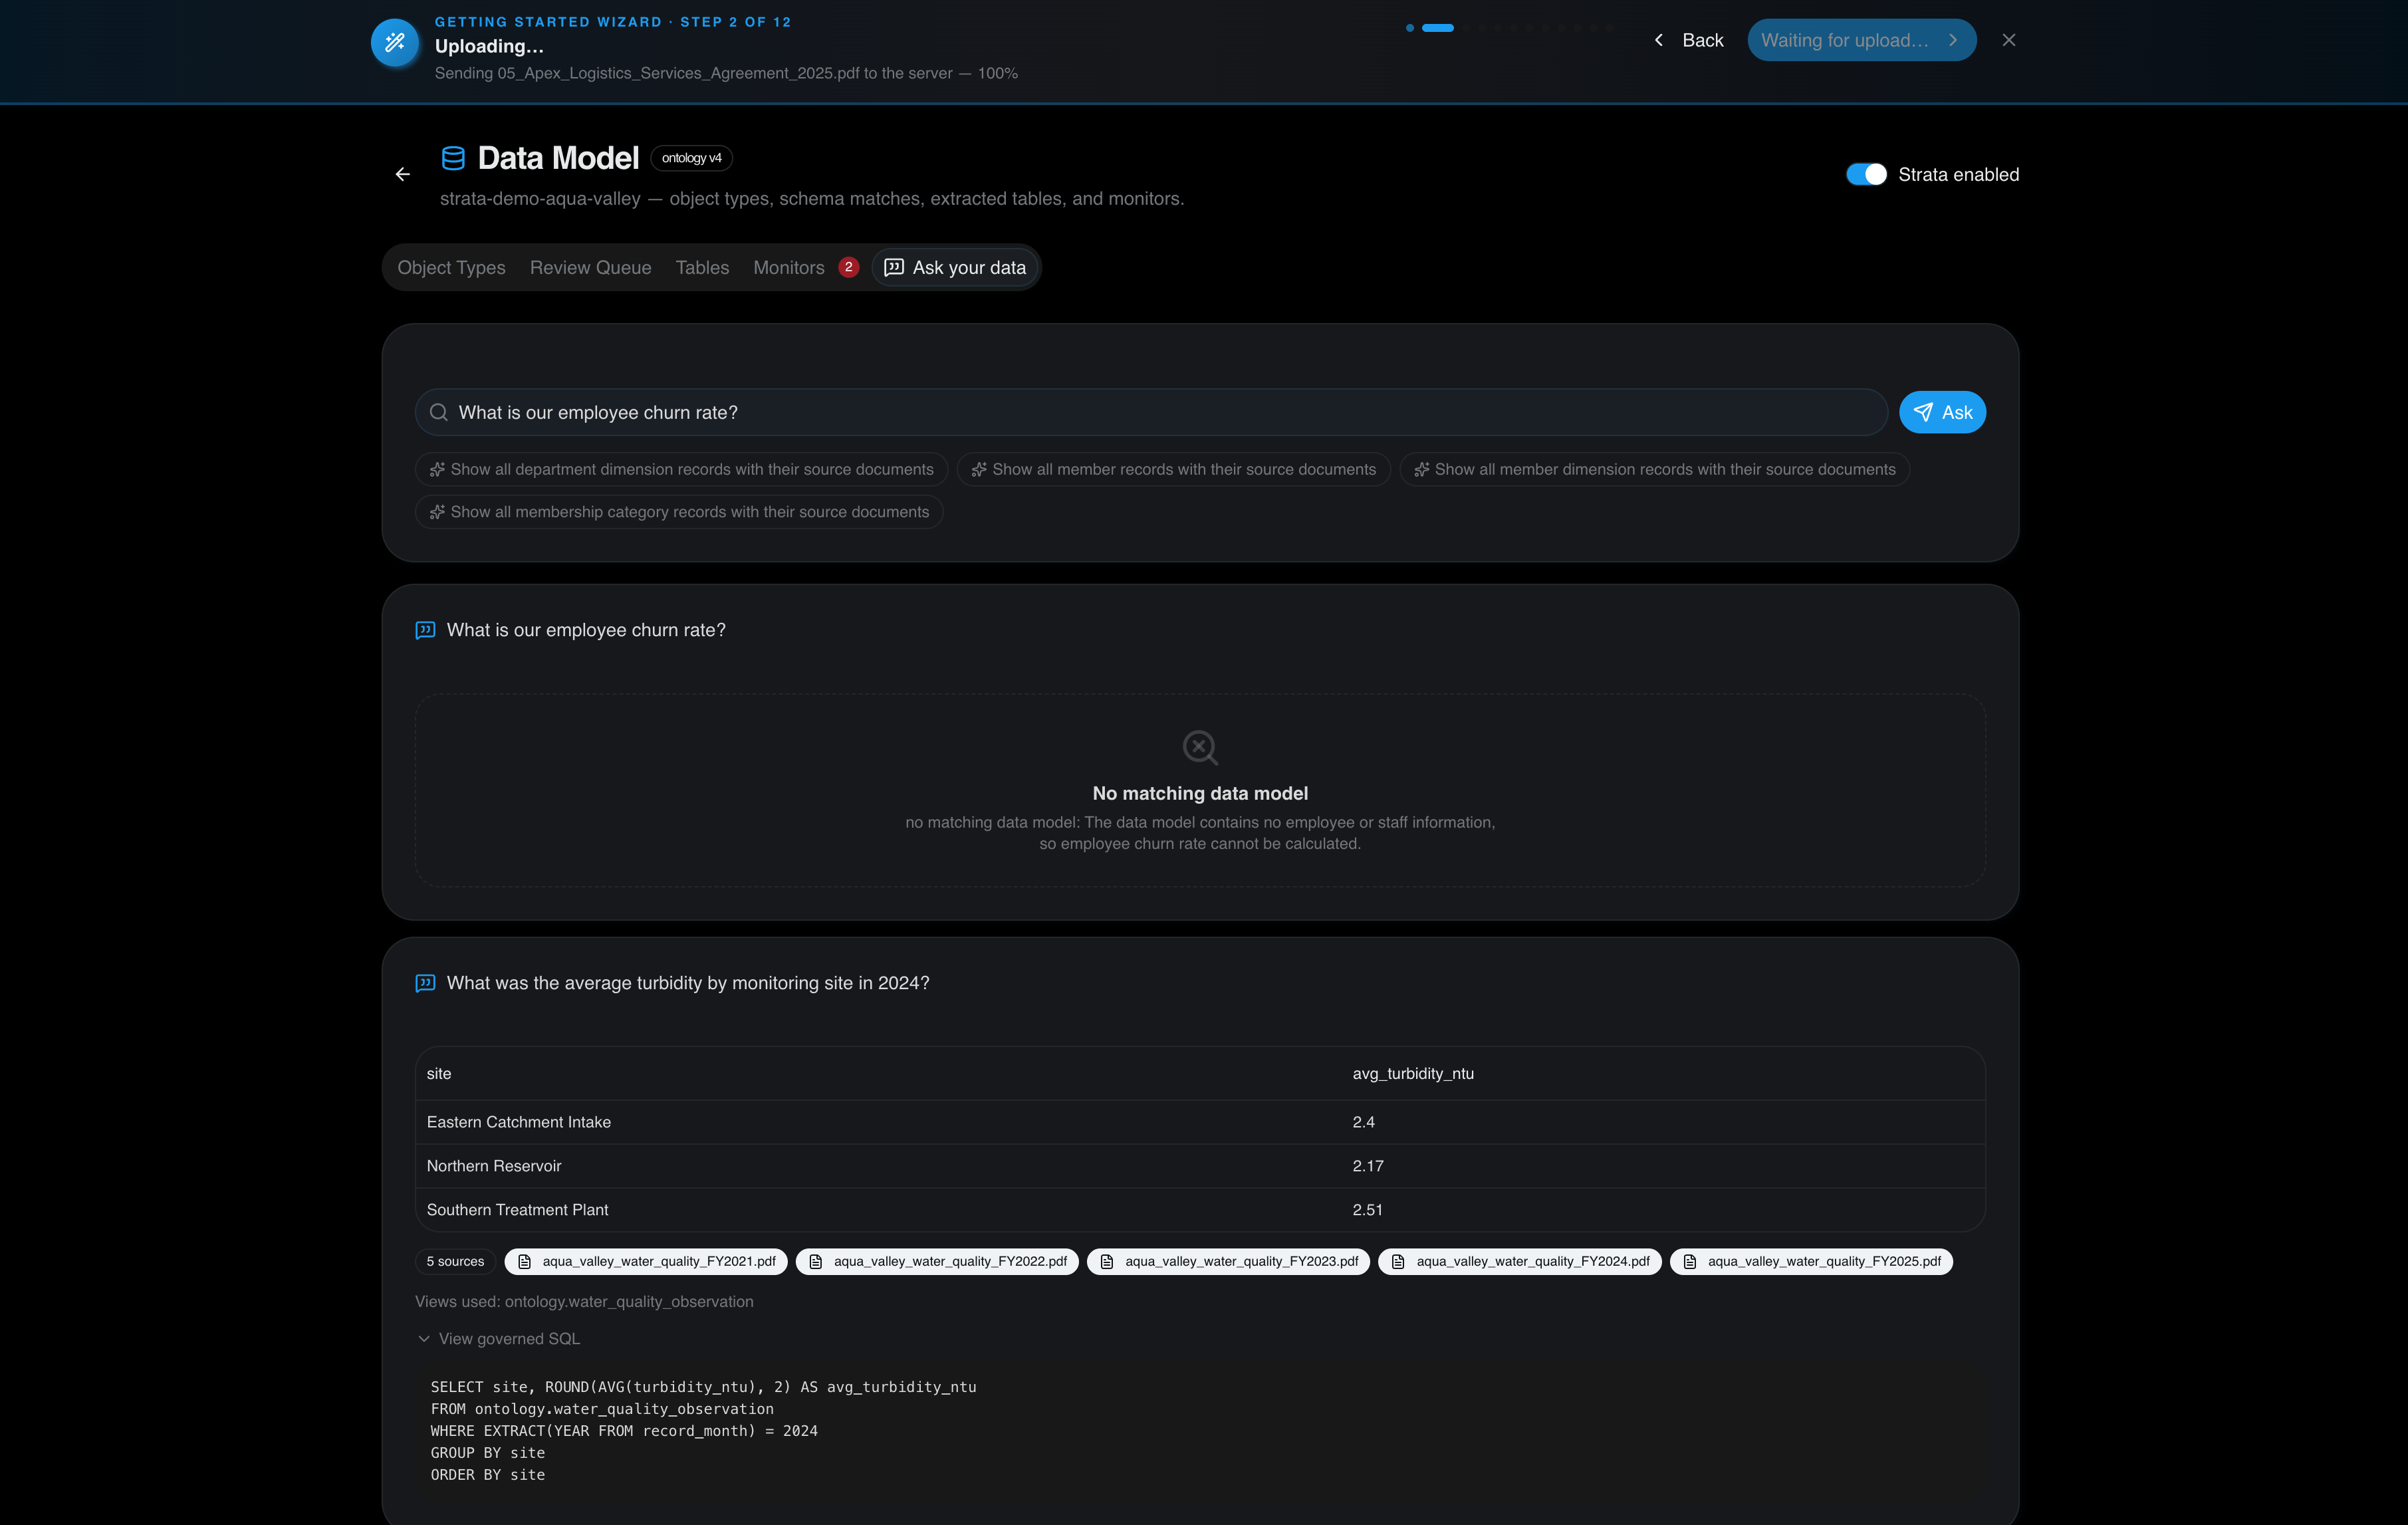The image size is (2408, 1525).
Task: Click the No matching data model heading
Action: [x=1200, y=793]
